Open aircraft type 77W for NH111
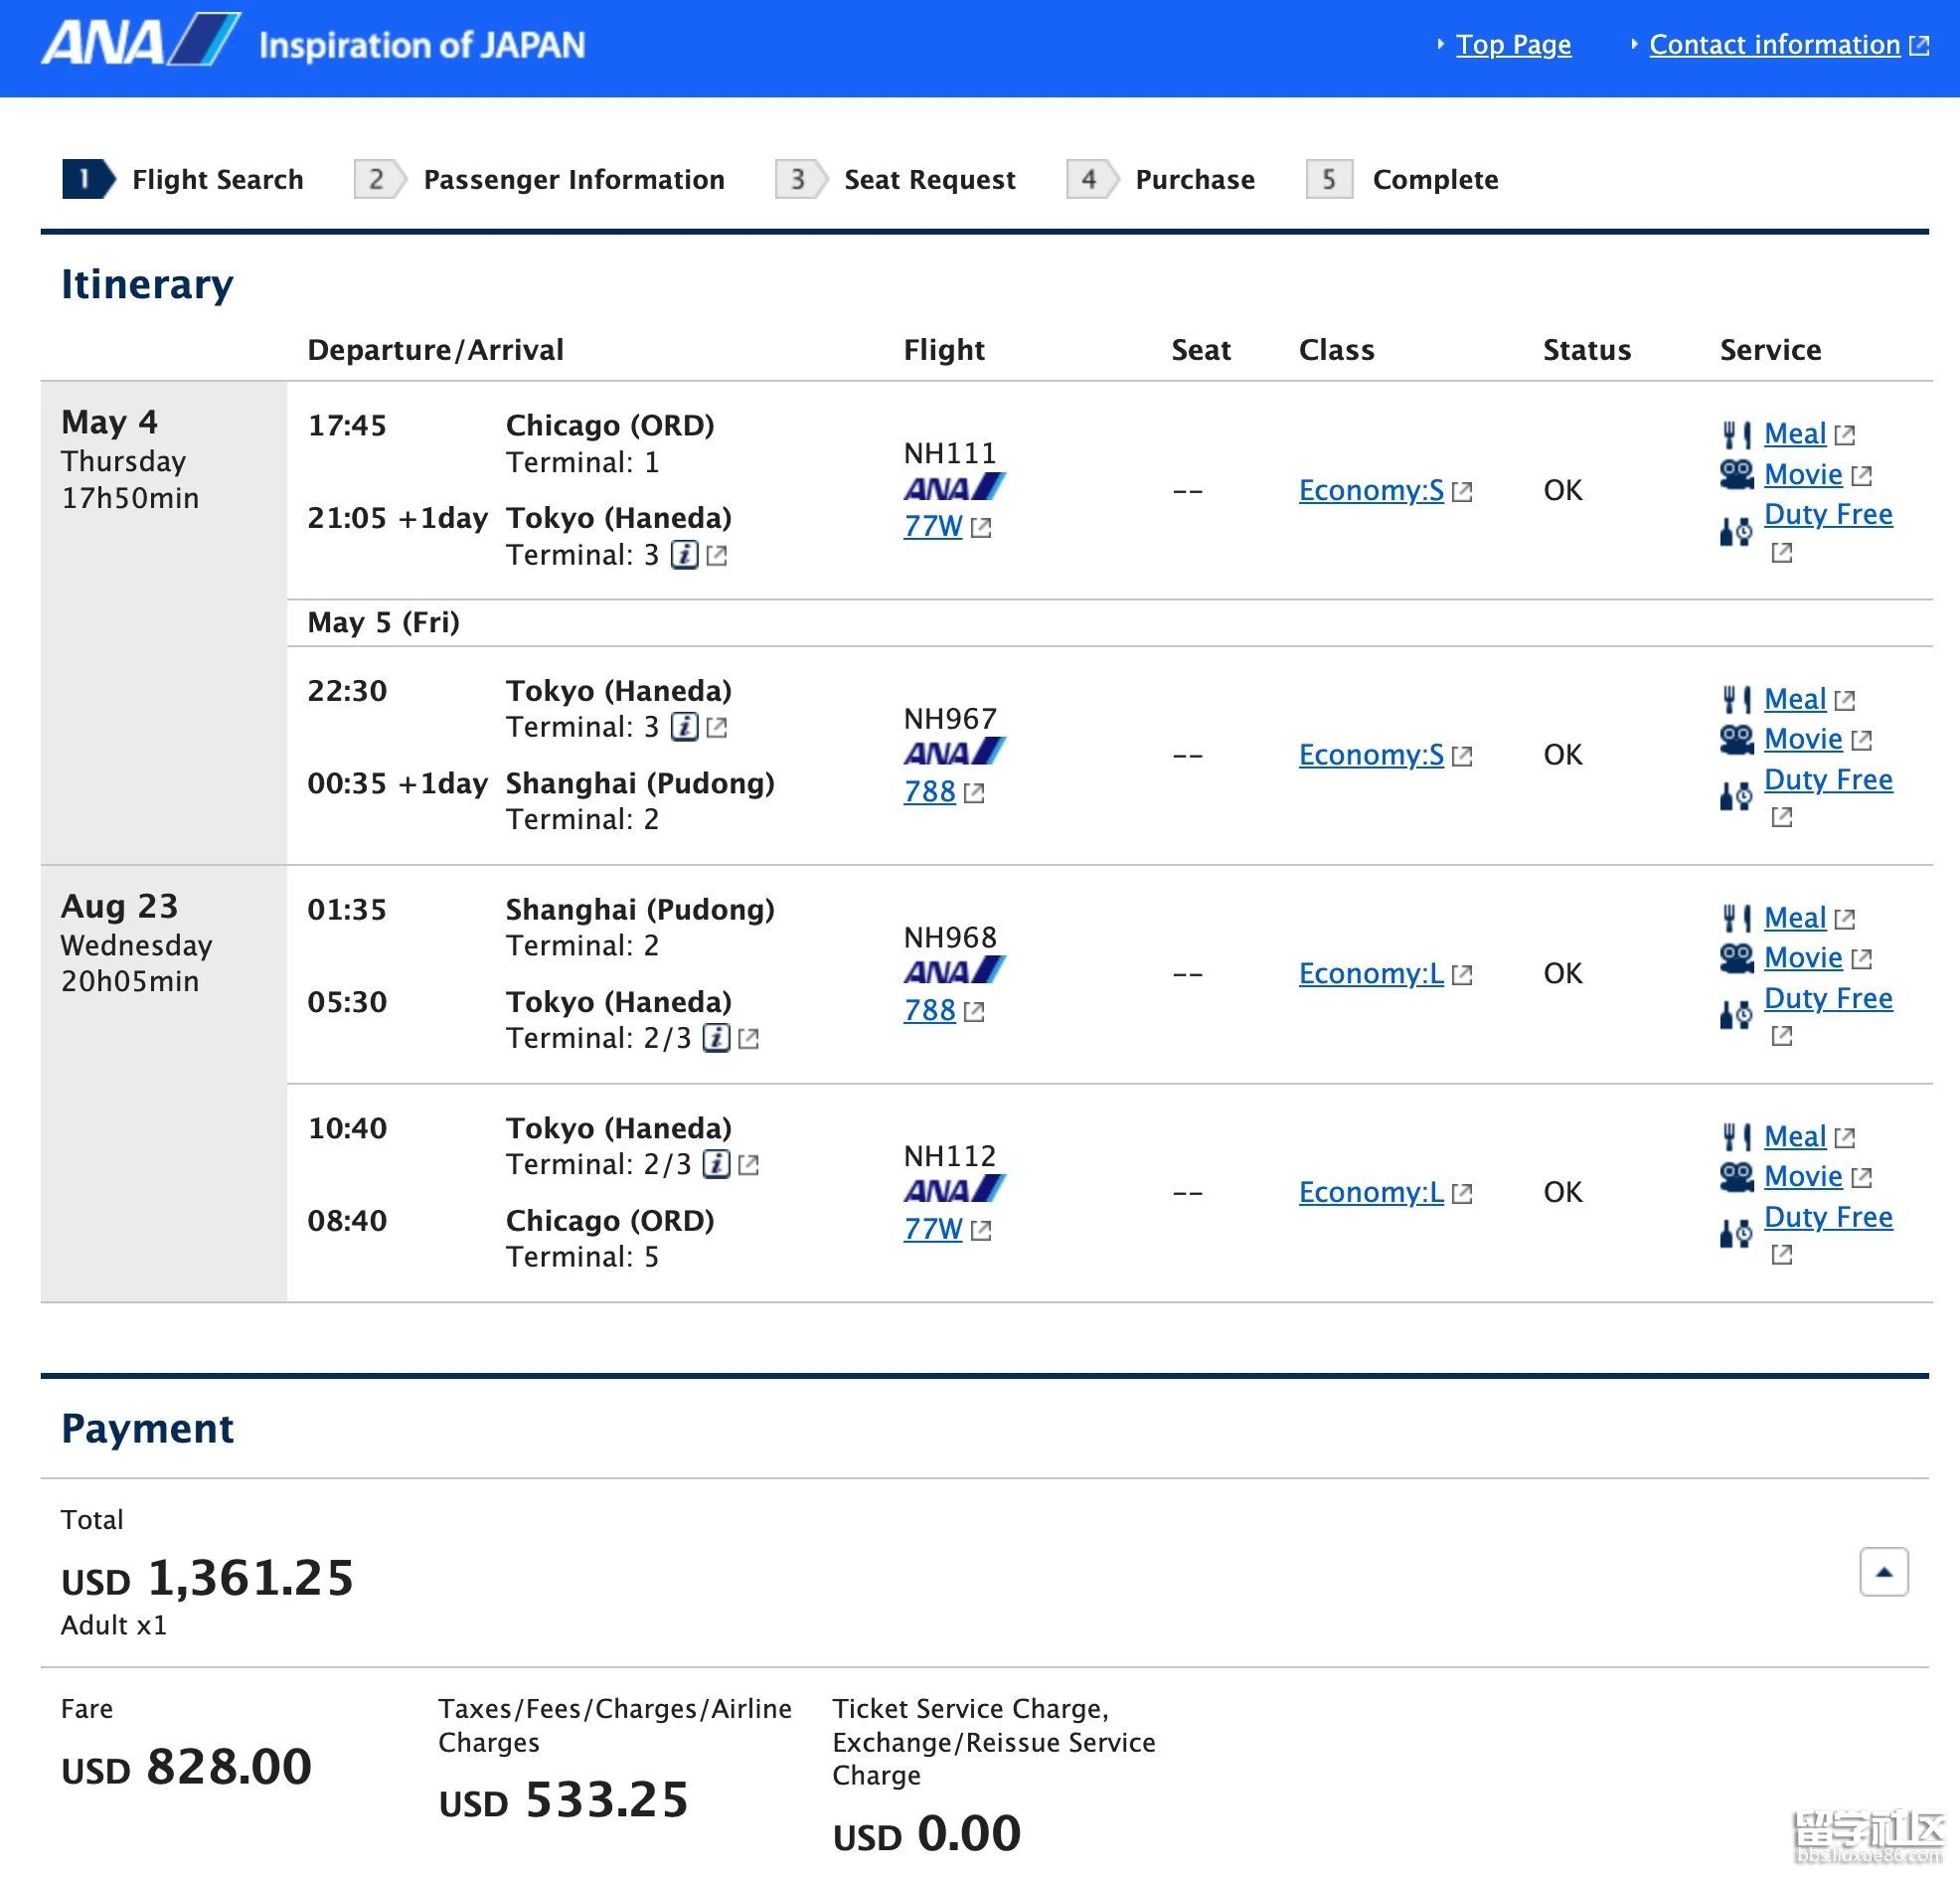Image resolution: width=1960 pixels, height=1877 pixels. click(932, 526)
